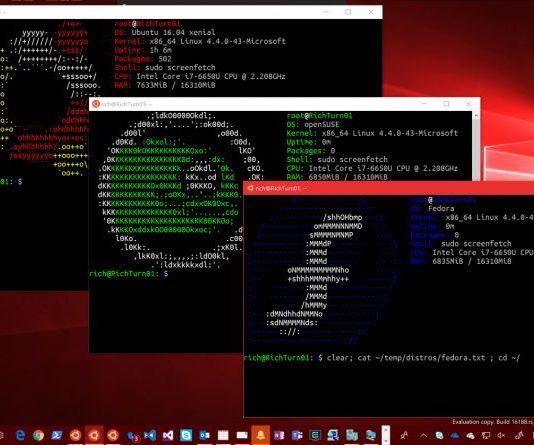Open Visual Studio Code from the taskbar
The width and height of the screenshot is (534, 445).
pyautogui.click(x=150, y=435)
